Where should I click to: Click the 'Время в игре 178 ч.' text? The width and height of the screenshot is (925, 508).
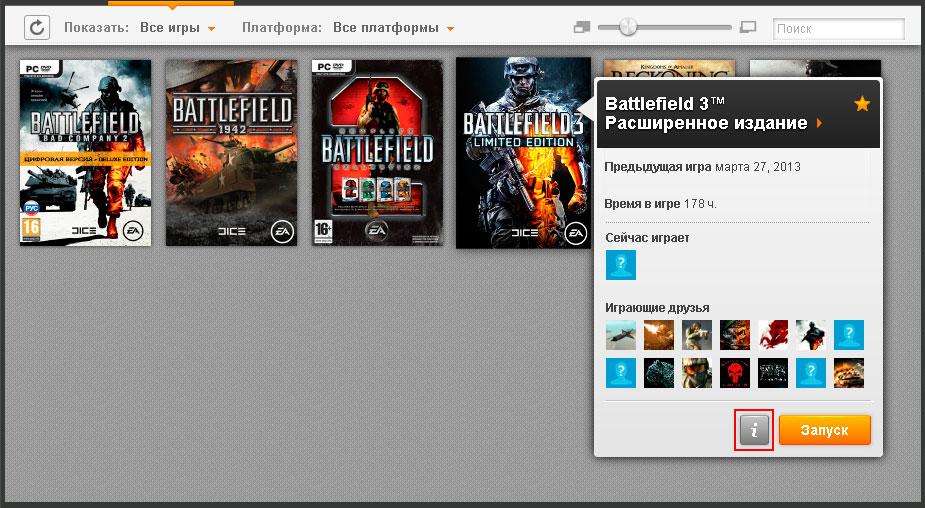[x=661, y=204]
